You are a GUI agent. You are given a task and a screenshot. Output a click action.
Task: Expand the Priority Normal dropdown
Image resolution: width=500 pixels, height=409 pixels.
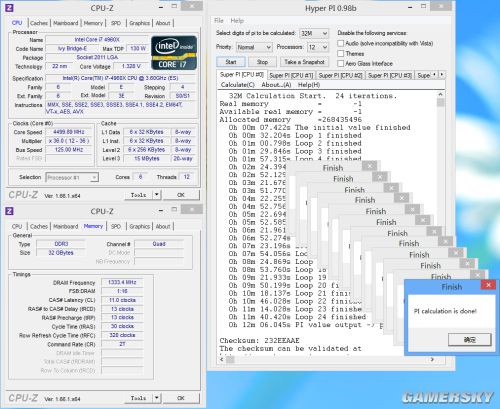[254, 47]
